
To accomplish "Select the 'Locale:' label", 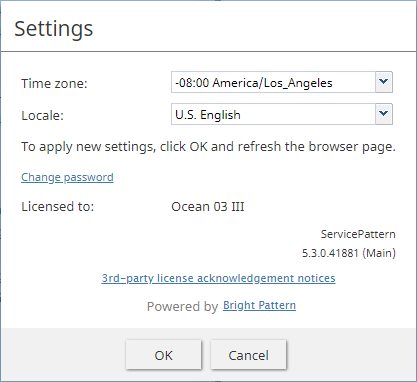I will [42, 116].
